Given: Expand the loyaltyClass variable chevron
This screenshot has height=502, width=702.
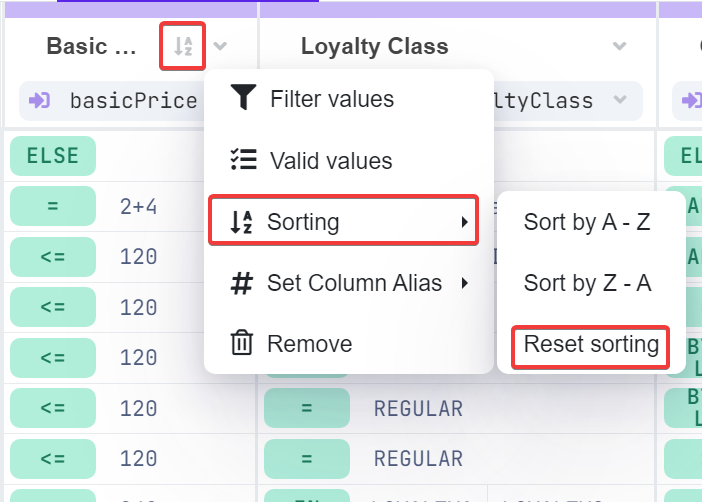Looking at the screenshot, I should tap(620, 100).
